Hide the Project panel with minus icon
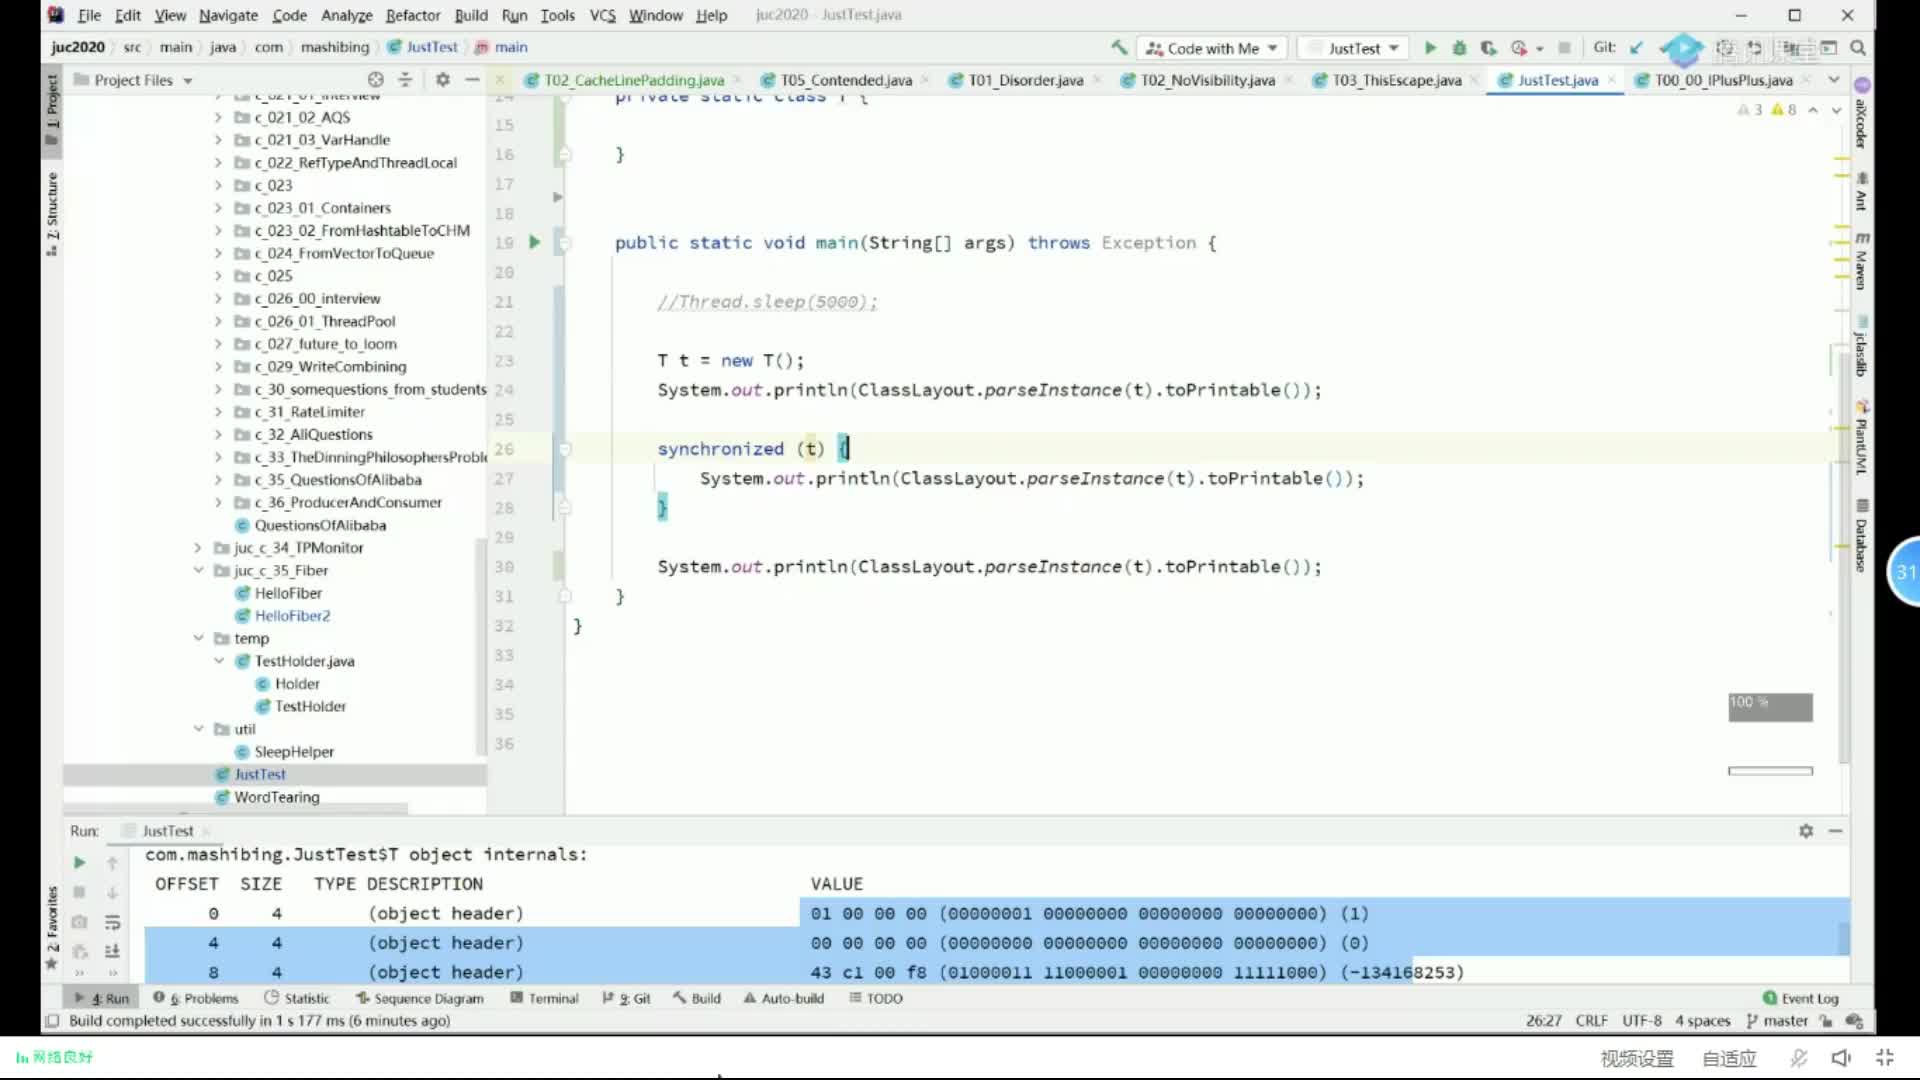 (472, 80)
